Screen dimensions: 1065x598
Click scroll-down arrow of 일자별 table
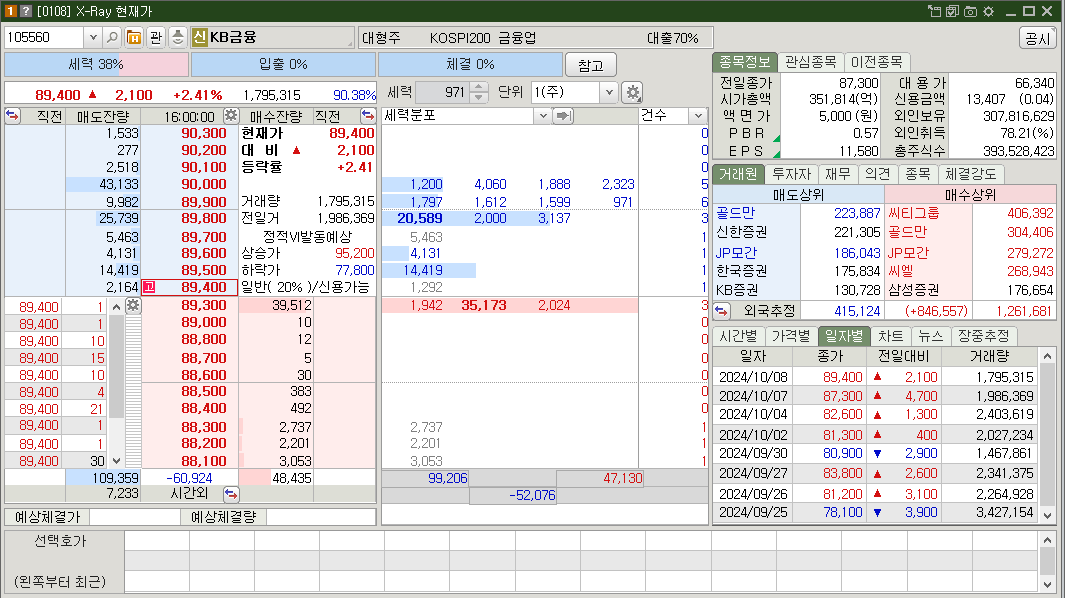coord(1047,516)
